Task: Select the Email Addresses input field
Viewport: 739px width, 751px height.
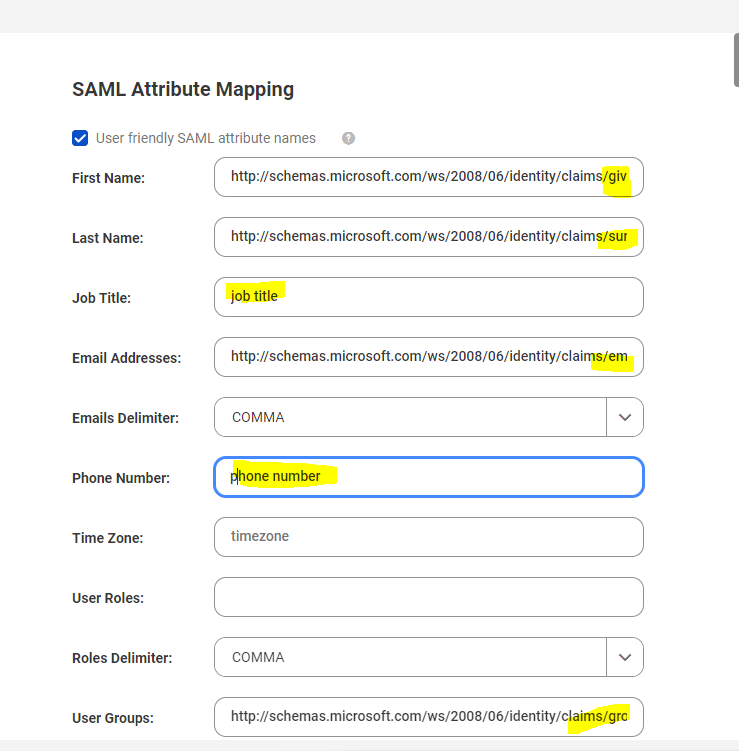Action: click(x=429, y=357)
